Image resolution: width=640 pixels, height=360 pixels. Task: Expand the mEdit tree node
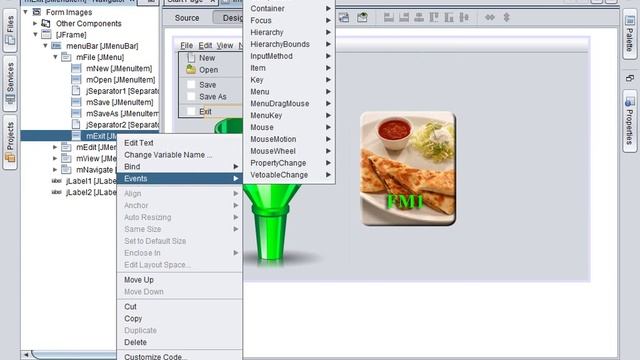[x=55, y=147]
